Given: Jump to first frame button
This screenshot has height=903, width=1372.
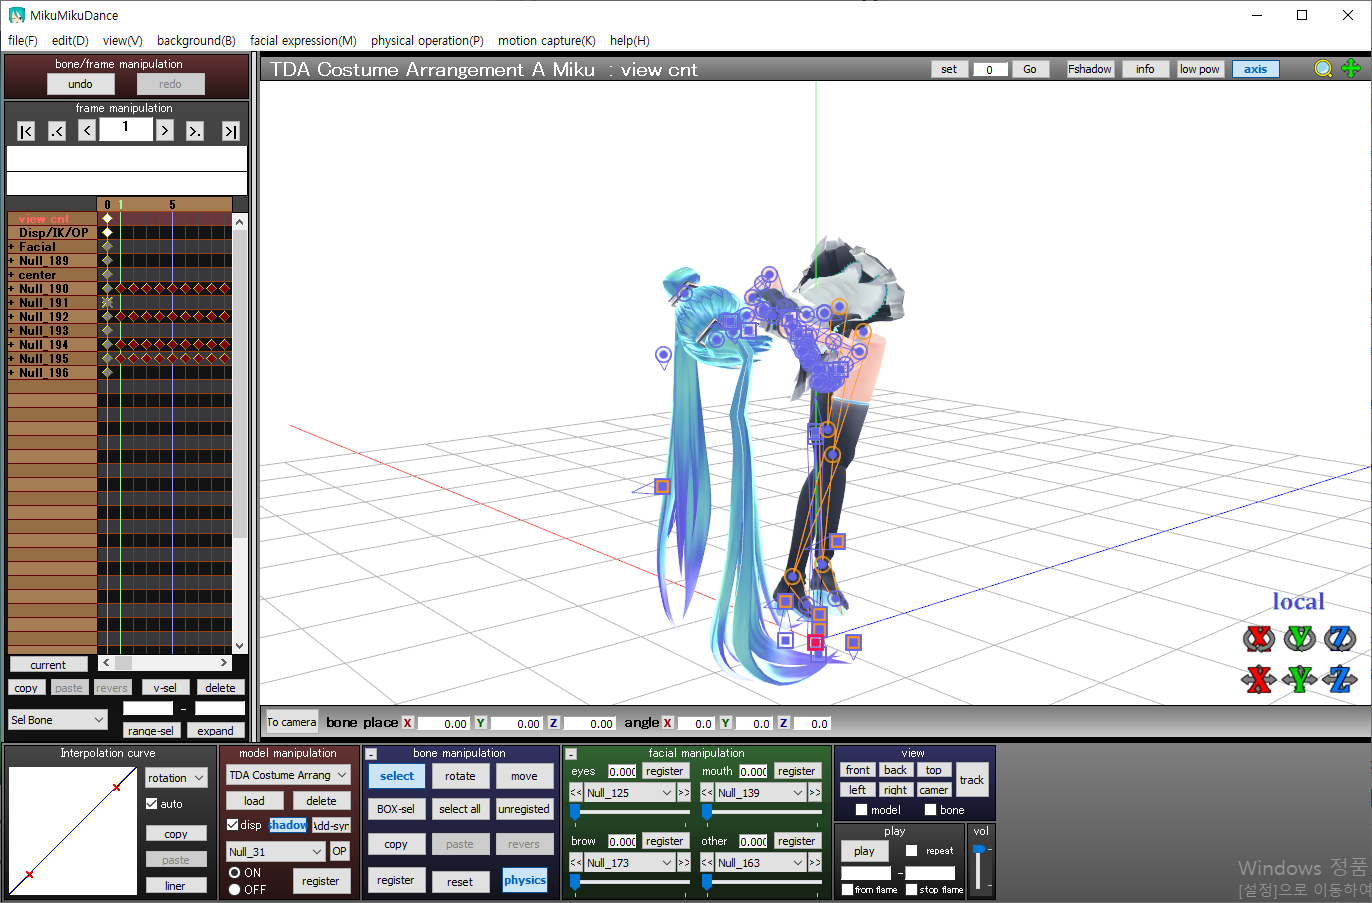Looking at the screenshot, I should (x=26, y=131).
